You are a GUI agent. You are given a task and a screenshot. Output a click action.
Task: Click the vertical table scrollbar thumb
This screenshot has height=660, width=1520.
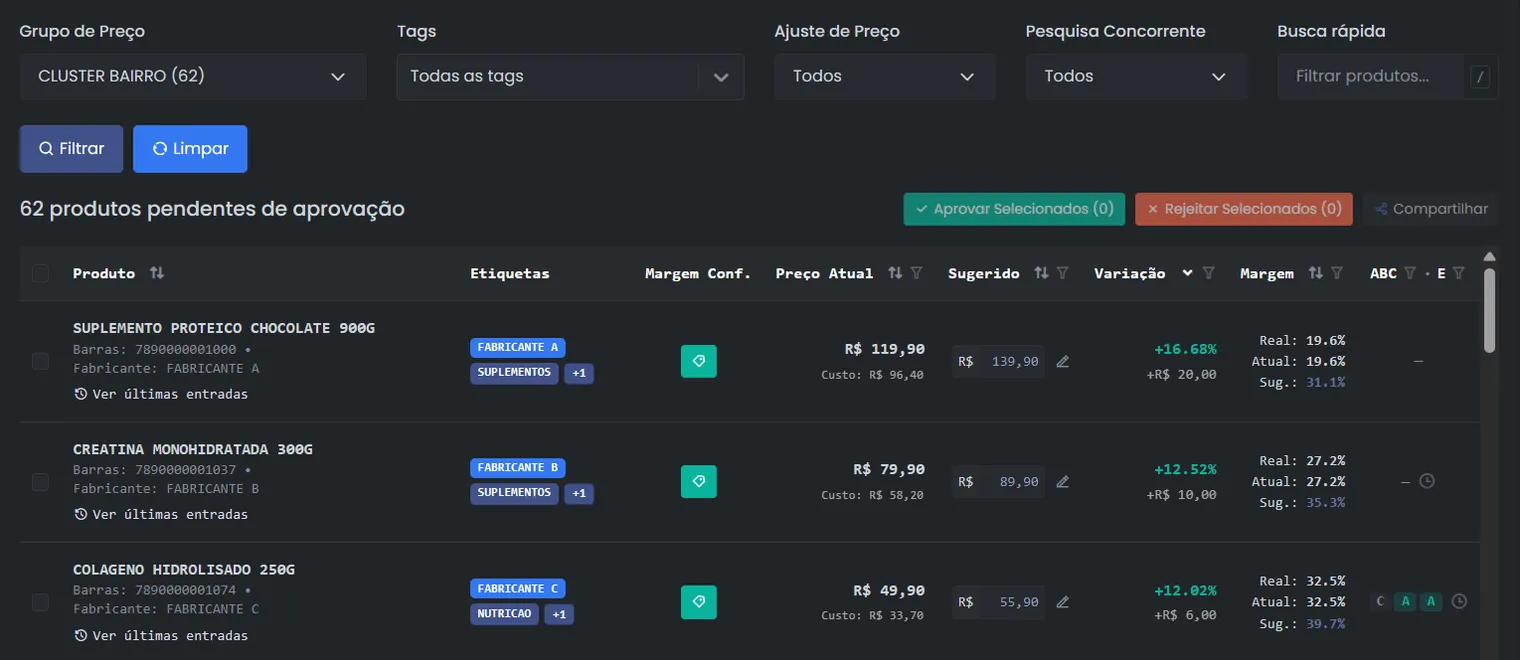(1490, 309)
